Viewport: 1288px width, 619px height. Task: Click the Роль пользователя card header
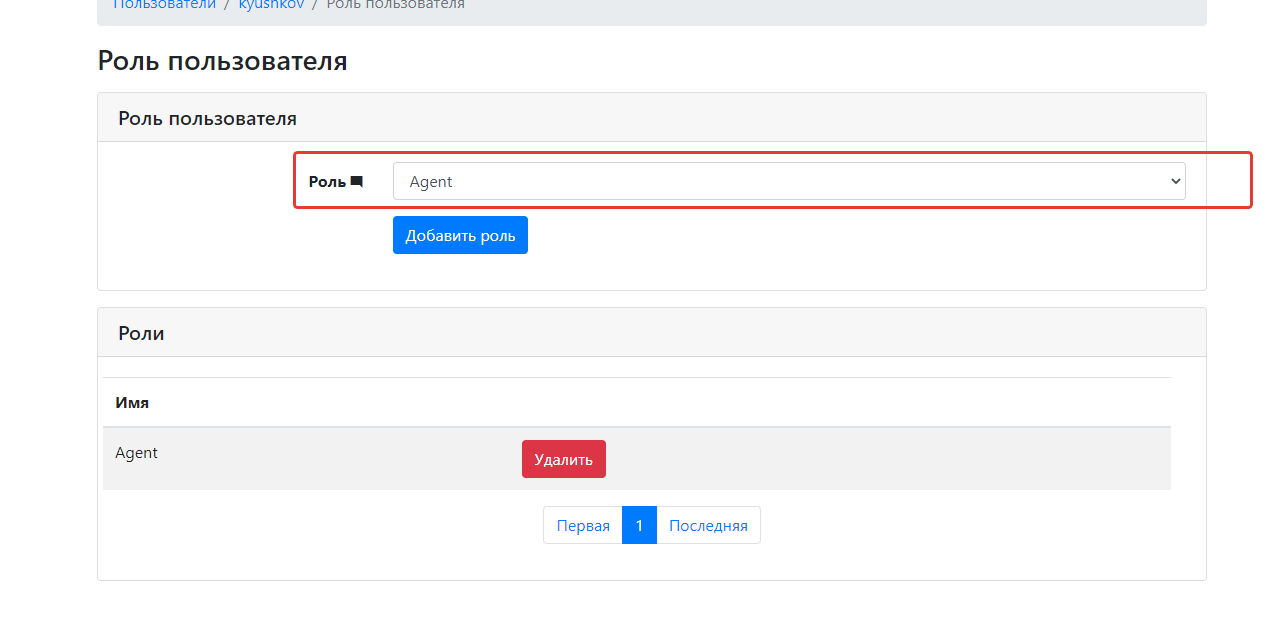[x=207, y=118]
